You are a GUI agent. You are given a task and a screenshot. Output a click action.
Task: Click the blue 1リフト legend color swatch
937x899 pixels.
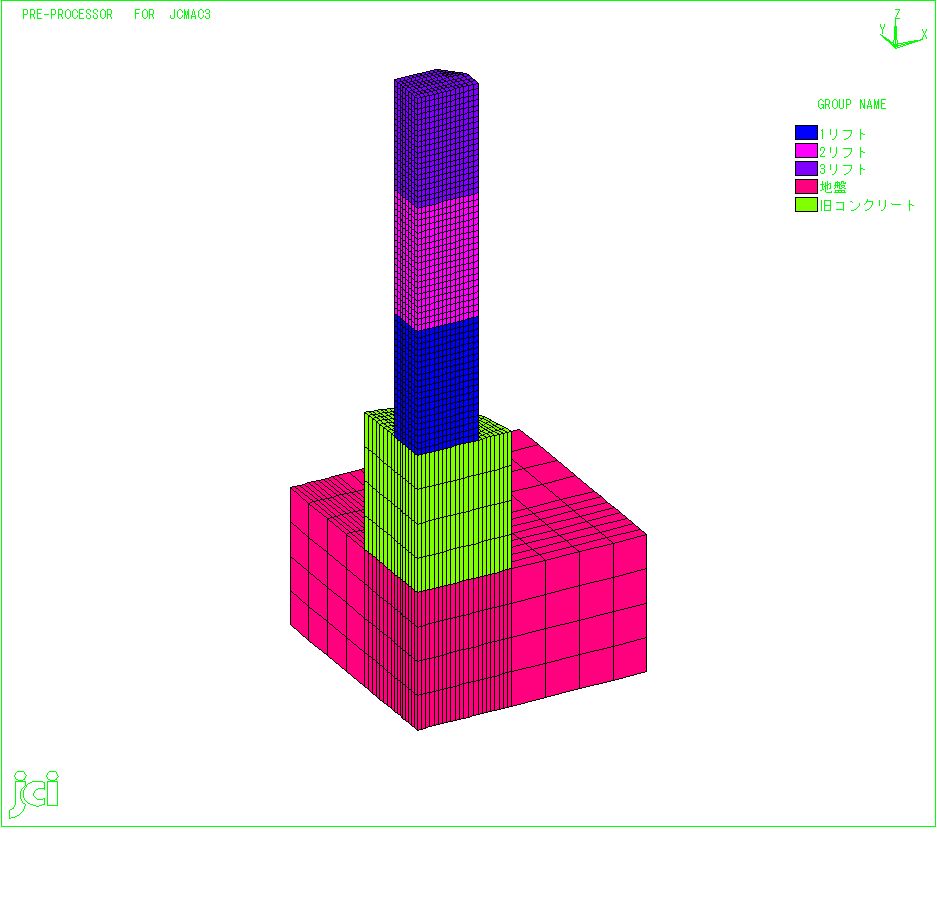pos(806,133)
